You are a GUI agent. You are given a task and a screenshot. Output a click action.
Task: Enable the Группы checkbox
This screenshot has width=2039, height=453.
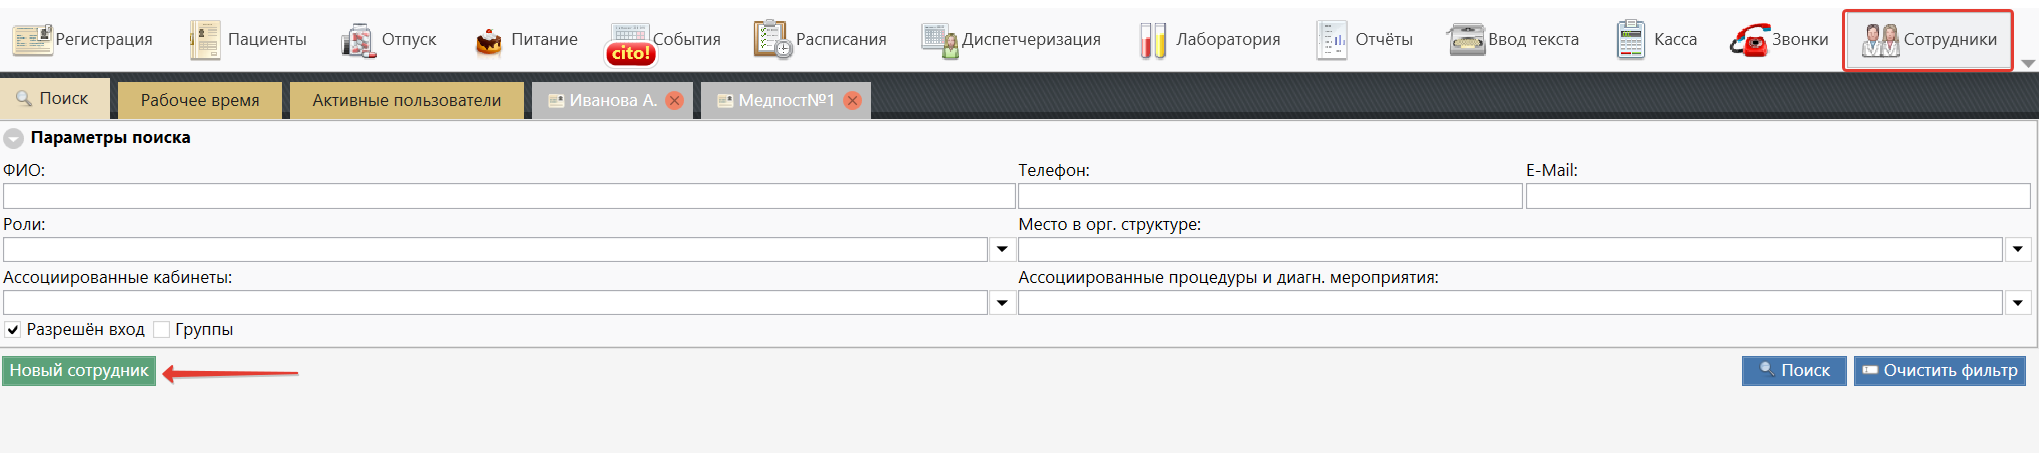(161, 330)
